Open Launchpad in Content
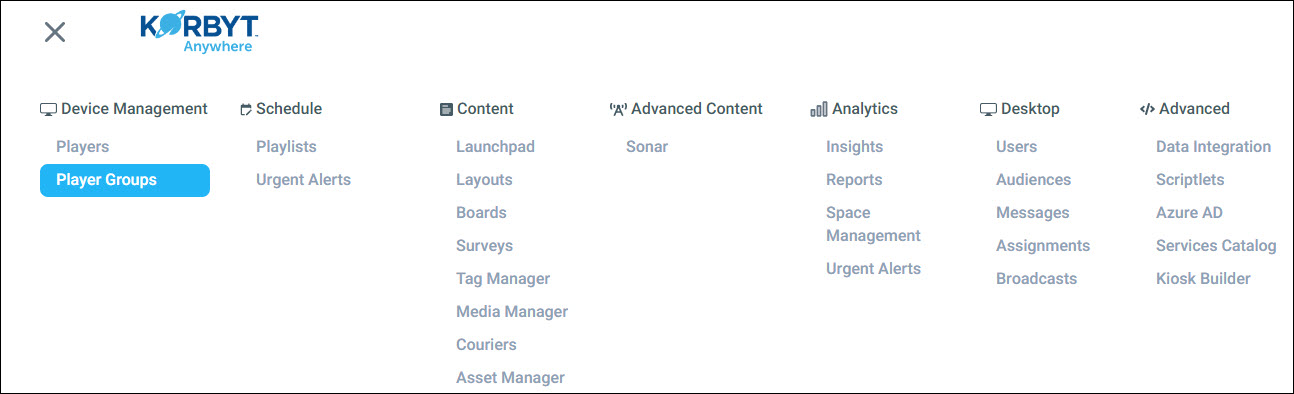Viewport: 1294px width, 394px height. 495,147
